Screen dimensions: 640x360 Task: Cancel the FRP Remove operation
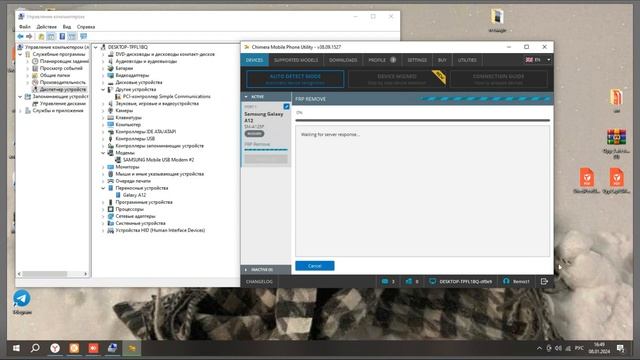point(315,266)
